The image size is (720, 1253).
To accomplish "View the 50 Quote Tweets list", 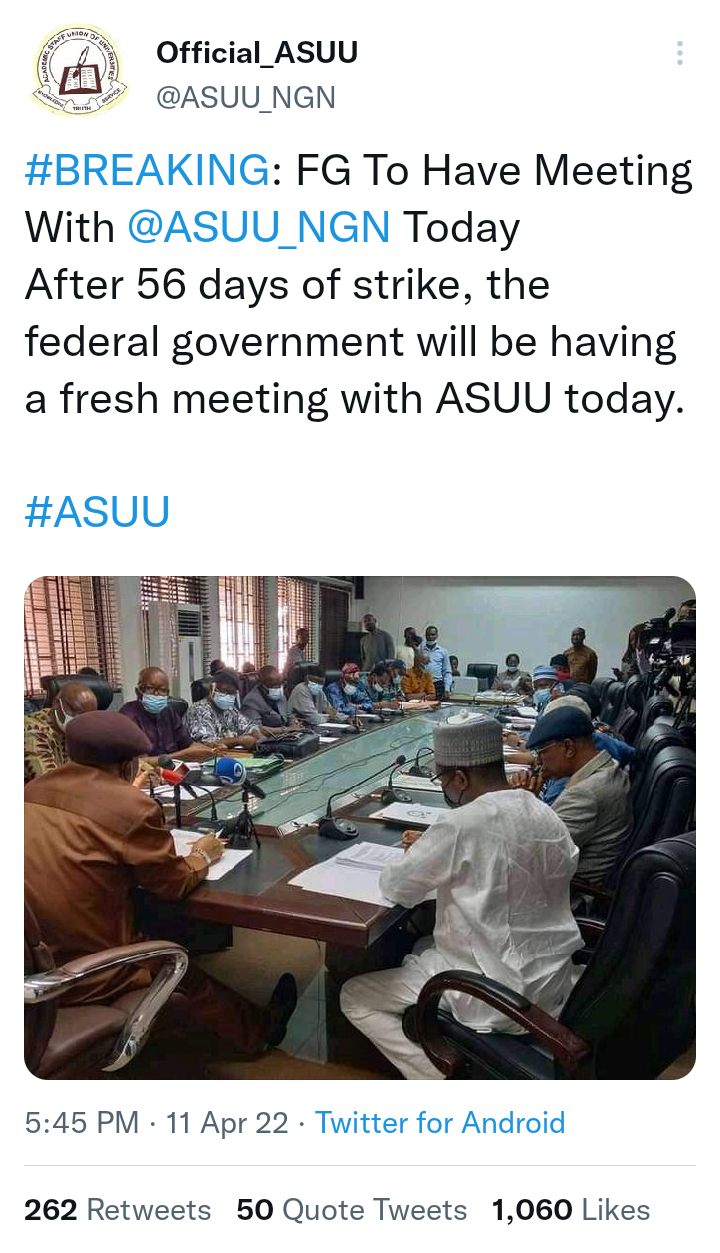I will (352, 1210).
